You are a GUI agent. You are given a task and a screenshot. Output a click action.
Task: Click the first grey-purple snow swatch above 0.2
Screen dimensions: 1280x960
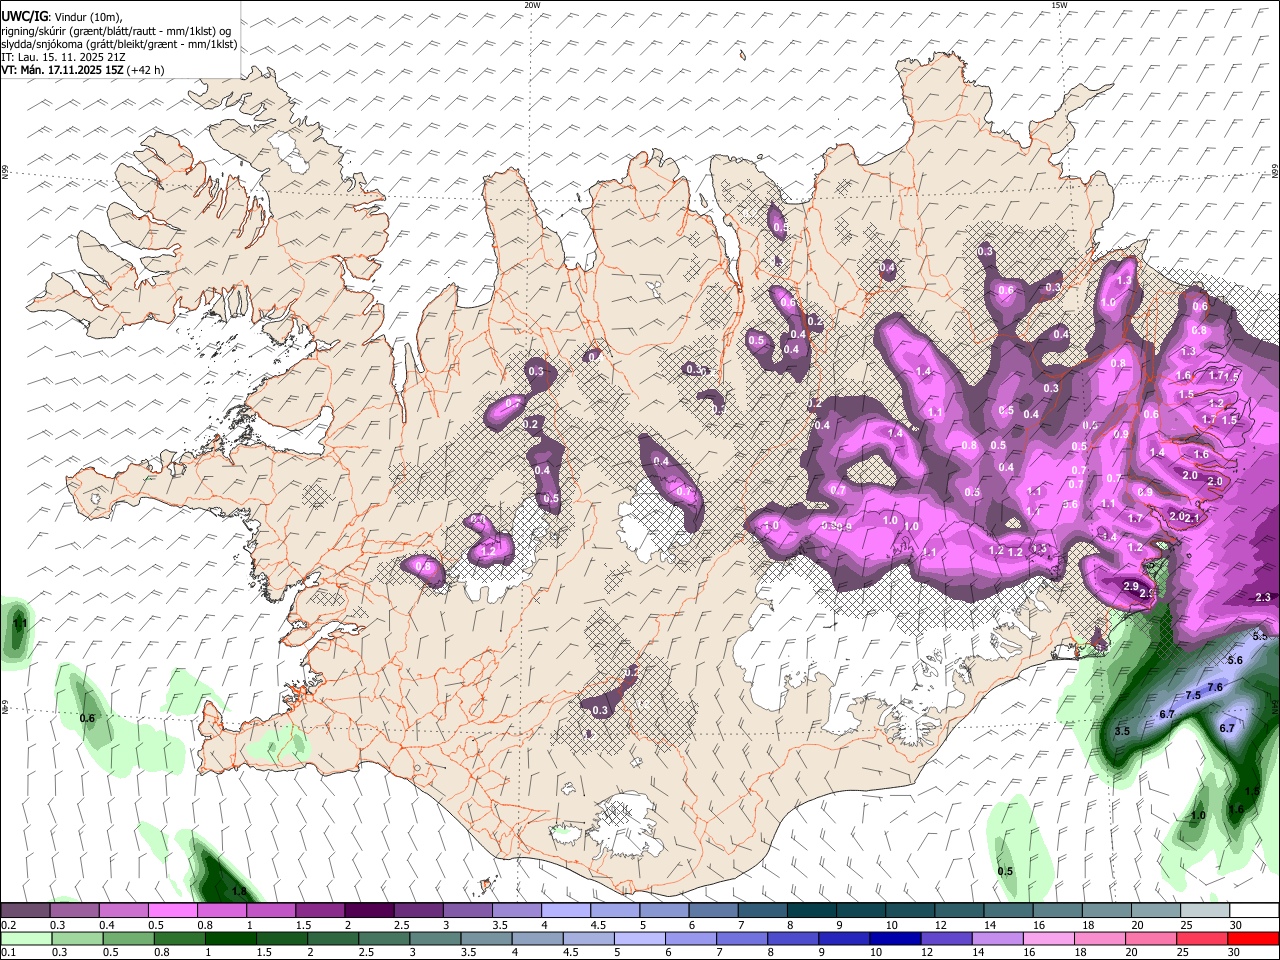pos(25,910)
